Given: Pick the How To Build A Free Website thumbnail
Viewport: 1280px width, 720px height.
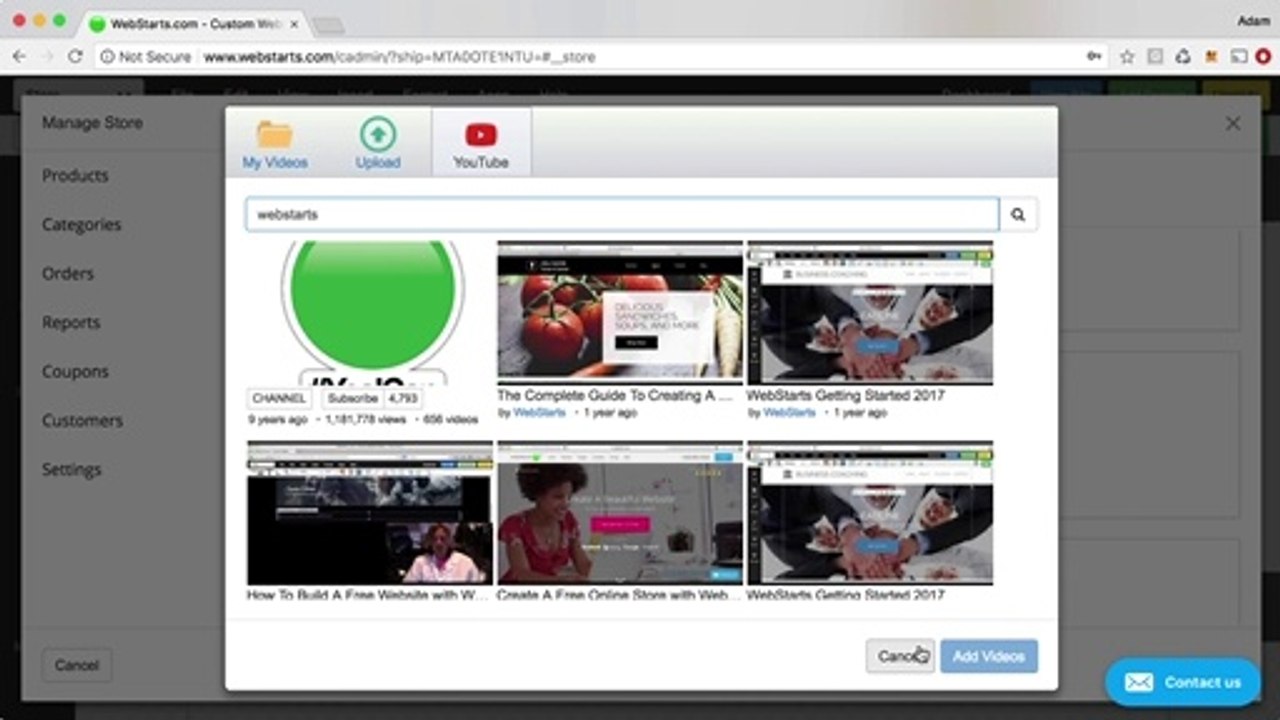Looking at the screenshot, I should (370, 513).
